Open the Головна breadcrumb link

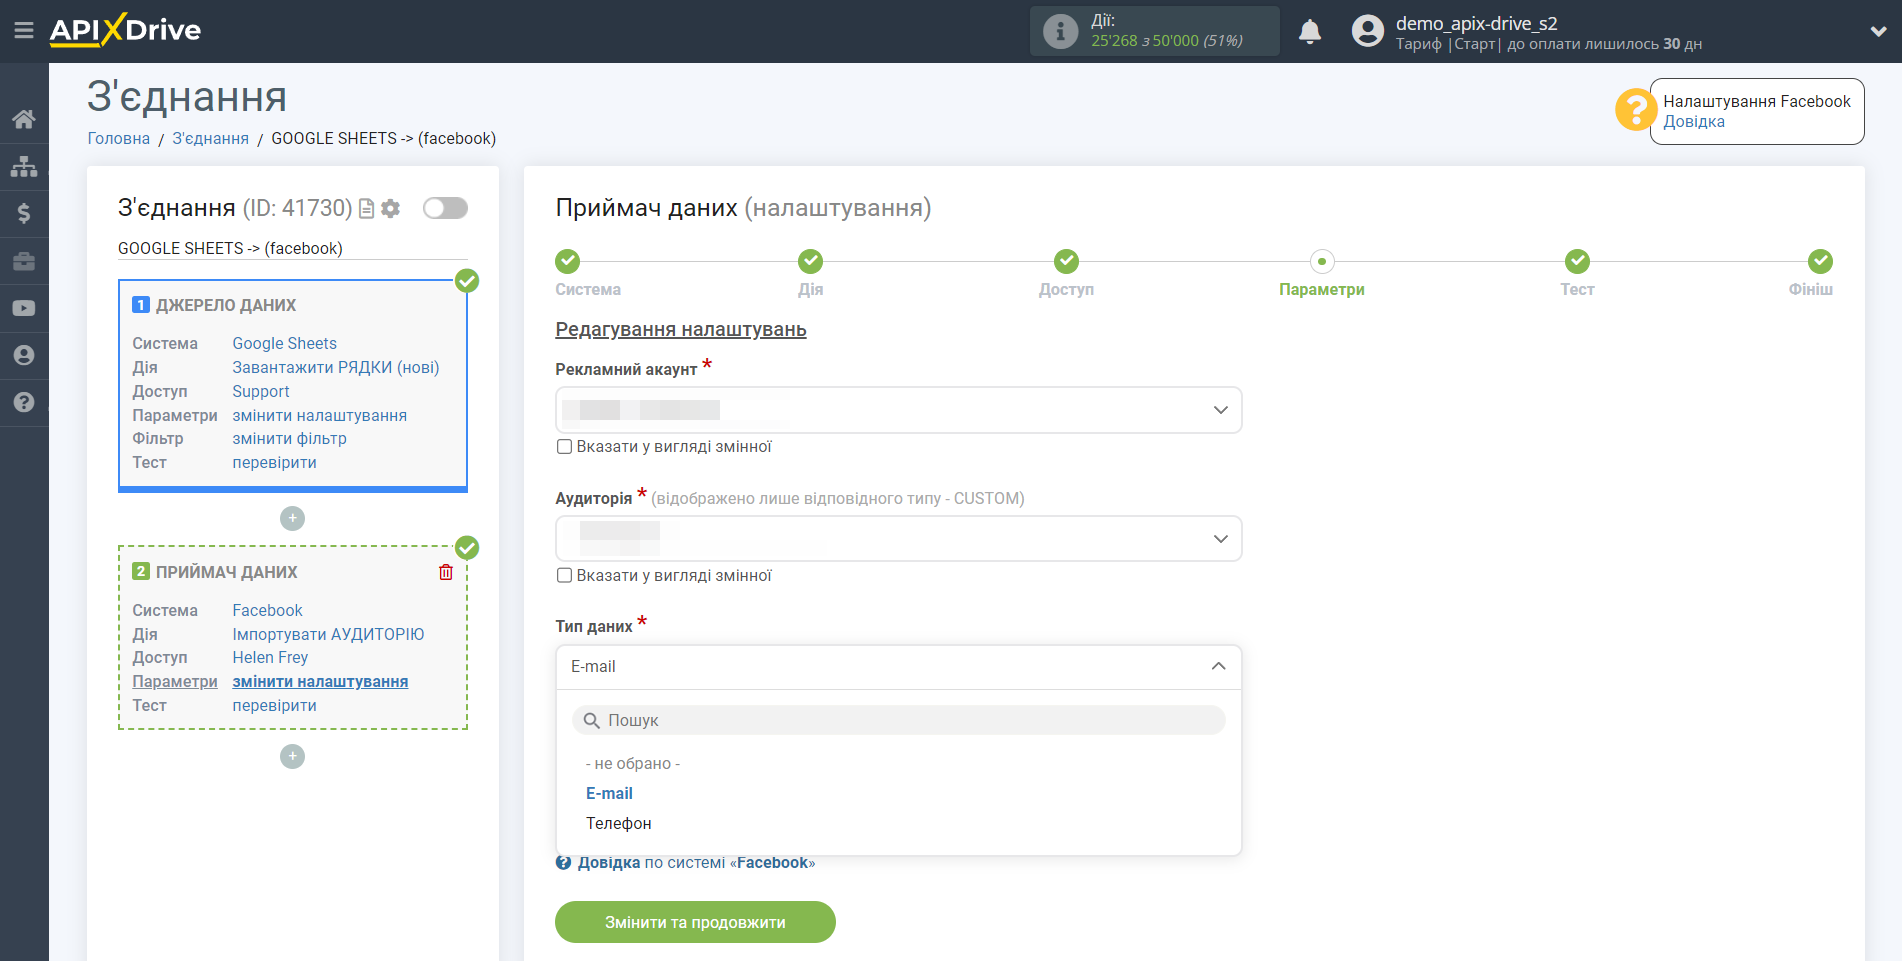coord(119,139)
